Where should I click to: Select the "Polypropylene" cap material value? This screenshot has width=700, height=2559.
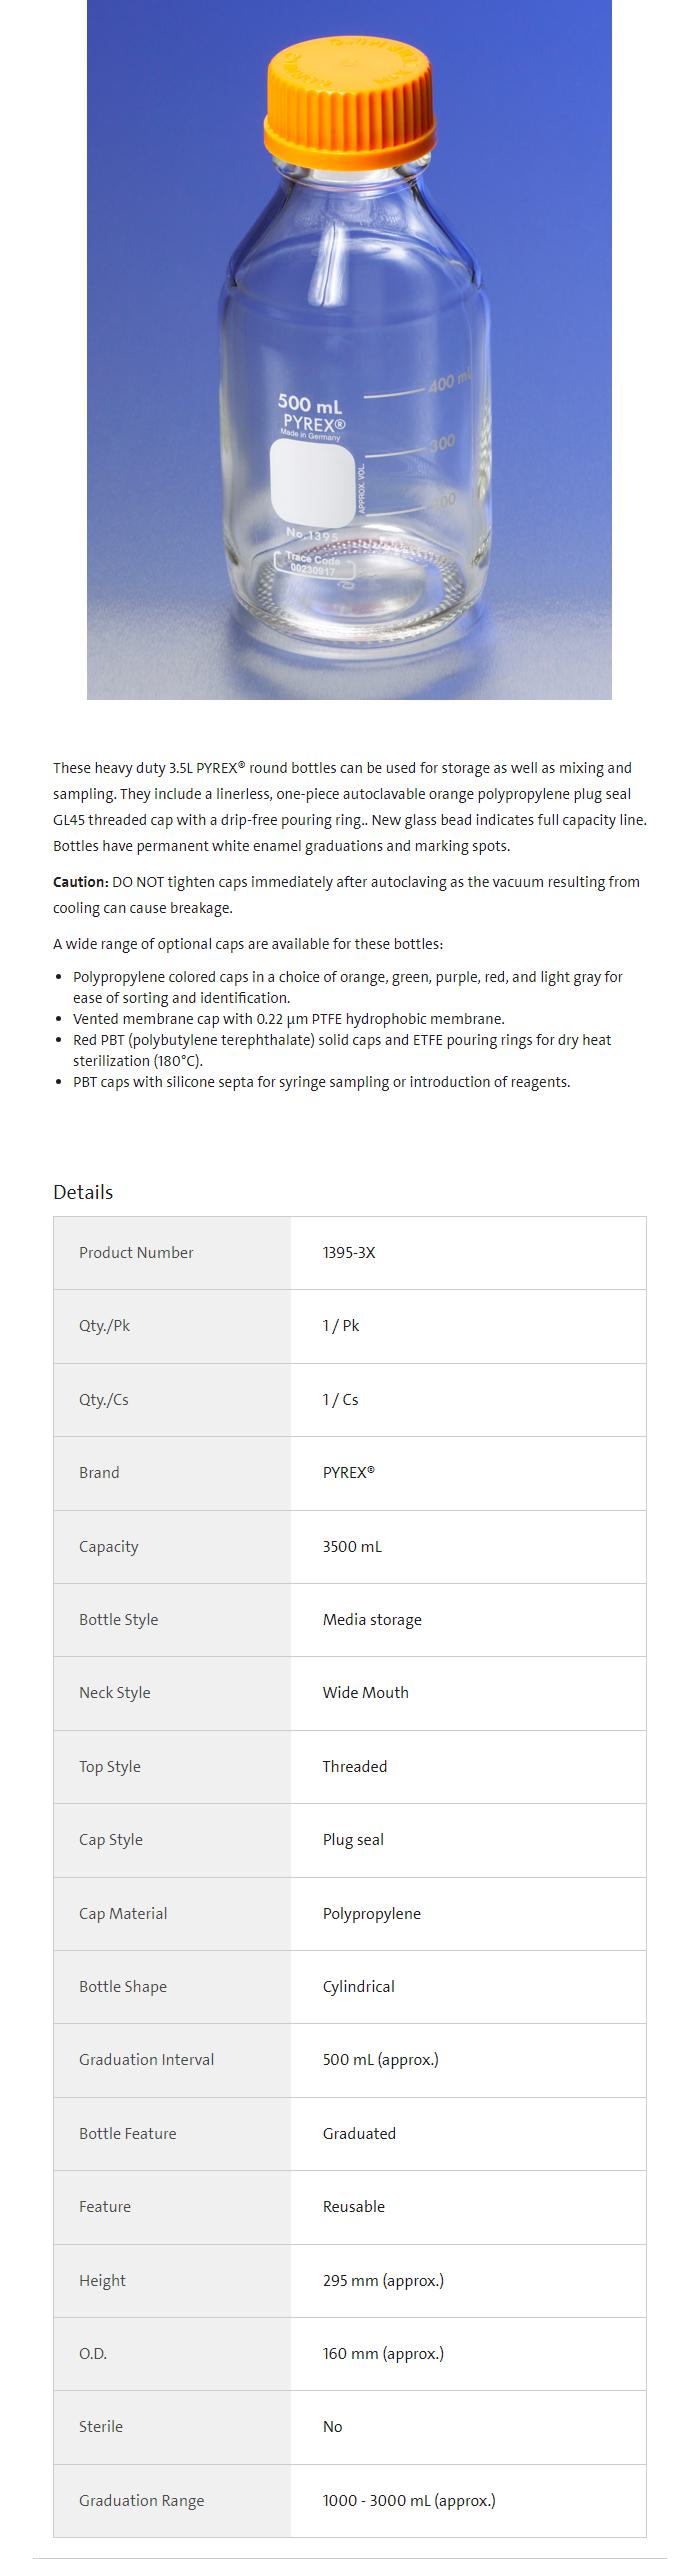pyautogui.click(x=371, y=1914)
